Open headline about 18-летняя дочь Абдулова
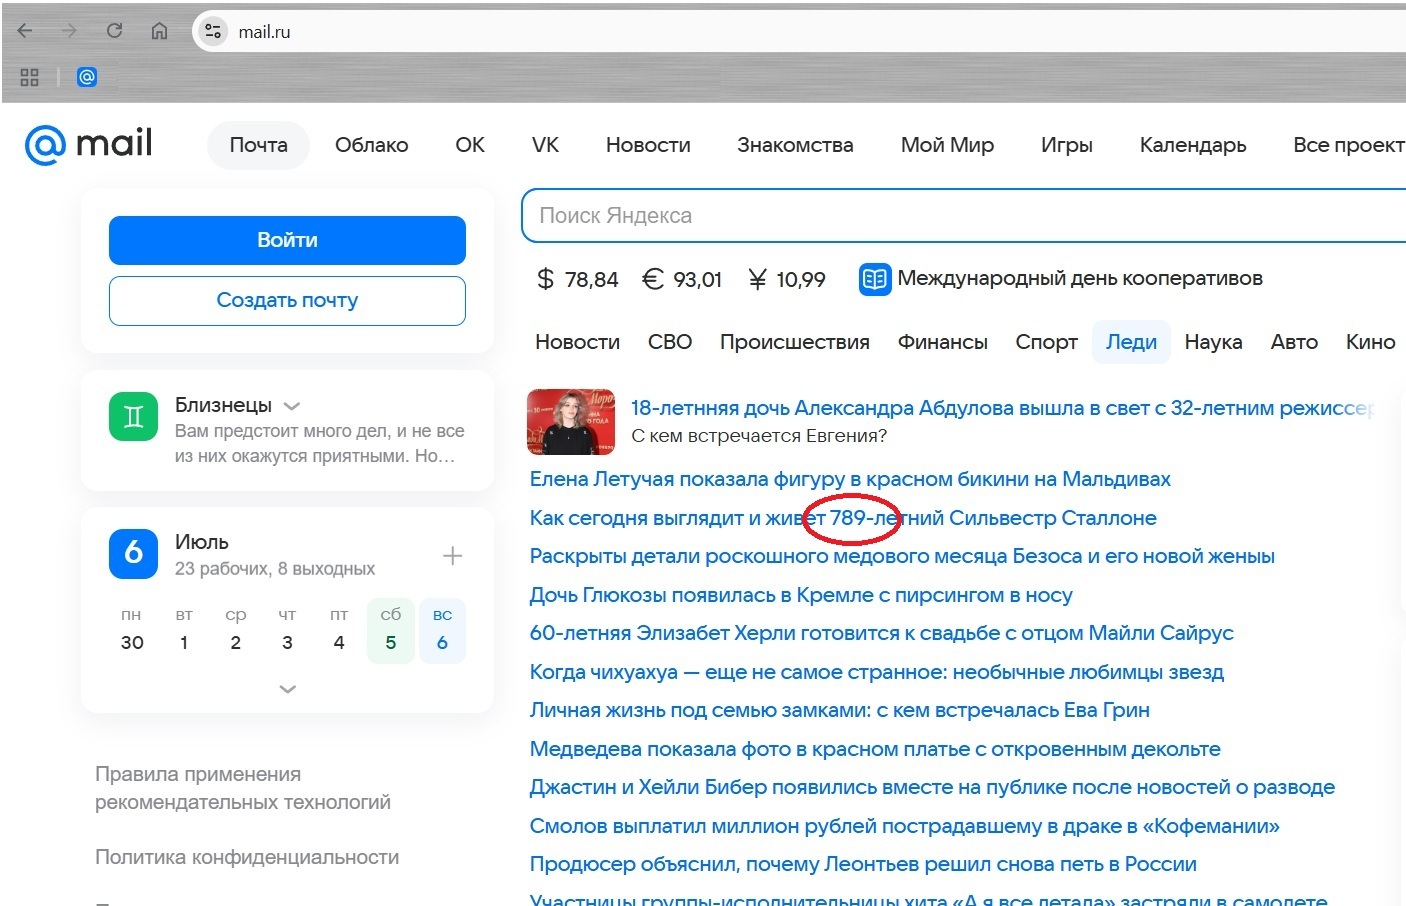 point(1002,408)
